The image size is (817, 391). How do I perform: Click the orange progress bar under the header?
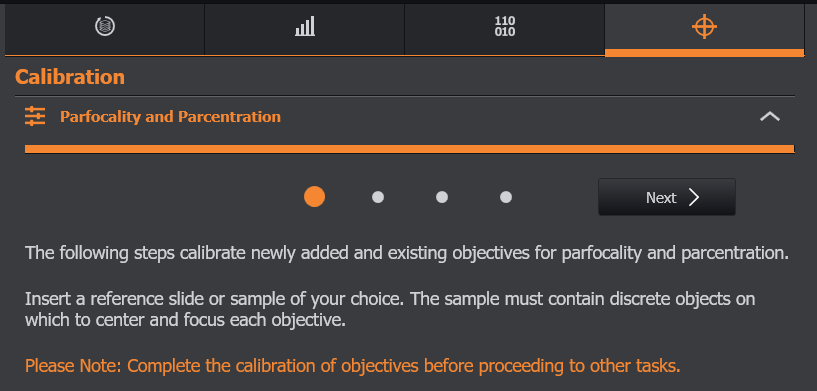click(x=410, y=149)
